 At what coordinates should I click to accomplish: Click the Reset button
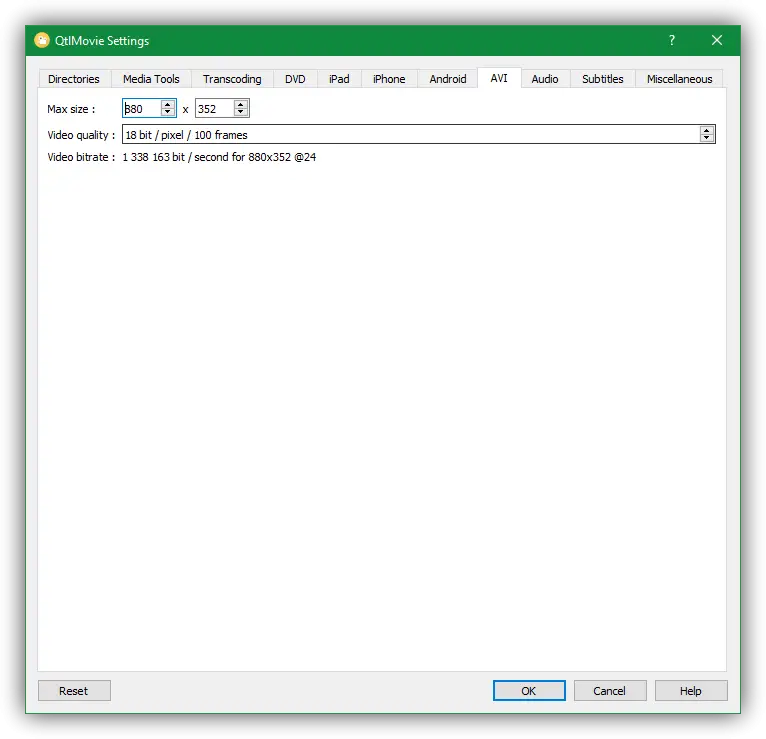pos(74,691)
